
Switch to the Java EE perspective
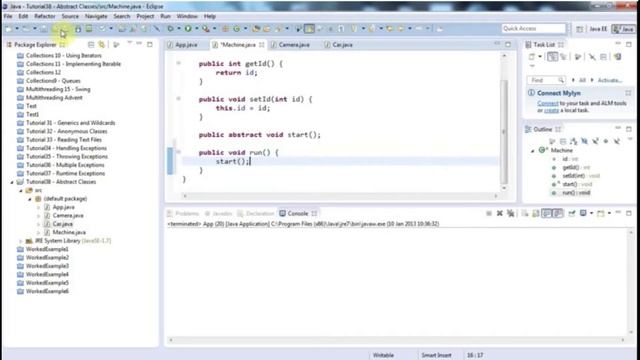point(598,29)
